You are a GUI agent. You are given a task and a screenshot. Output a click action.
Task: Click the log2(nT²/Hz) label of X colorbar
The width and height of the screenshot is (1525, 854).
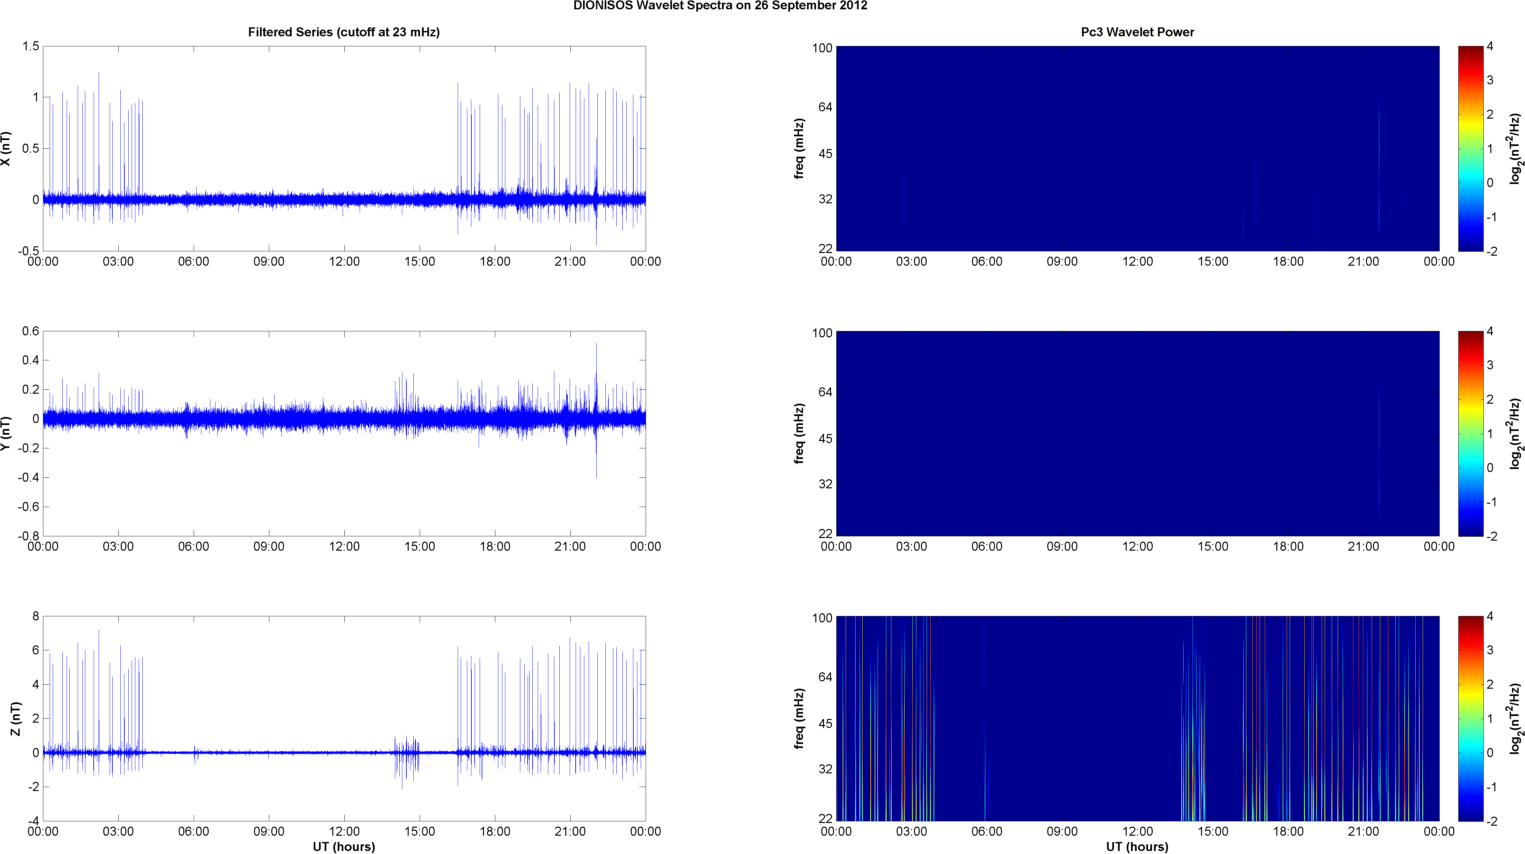coord(1516,149)
